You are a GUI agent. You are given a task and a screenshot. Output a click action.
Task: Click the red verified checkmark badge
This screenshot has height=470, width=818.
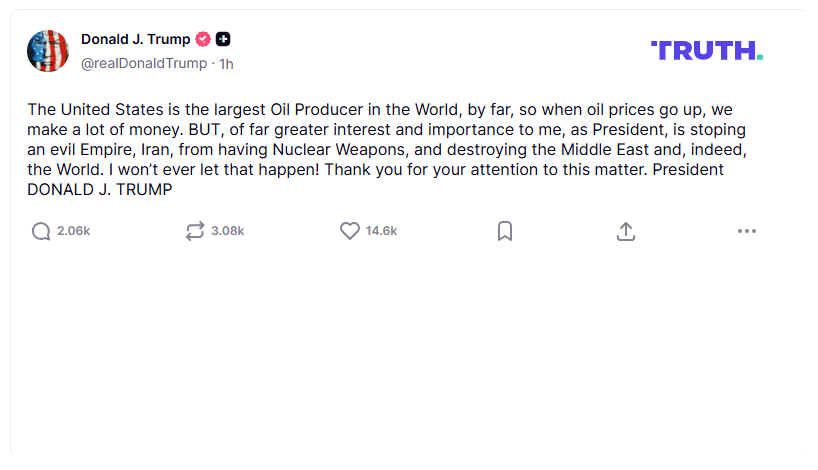(203, 39)
